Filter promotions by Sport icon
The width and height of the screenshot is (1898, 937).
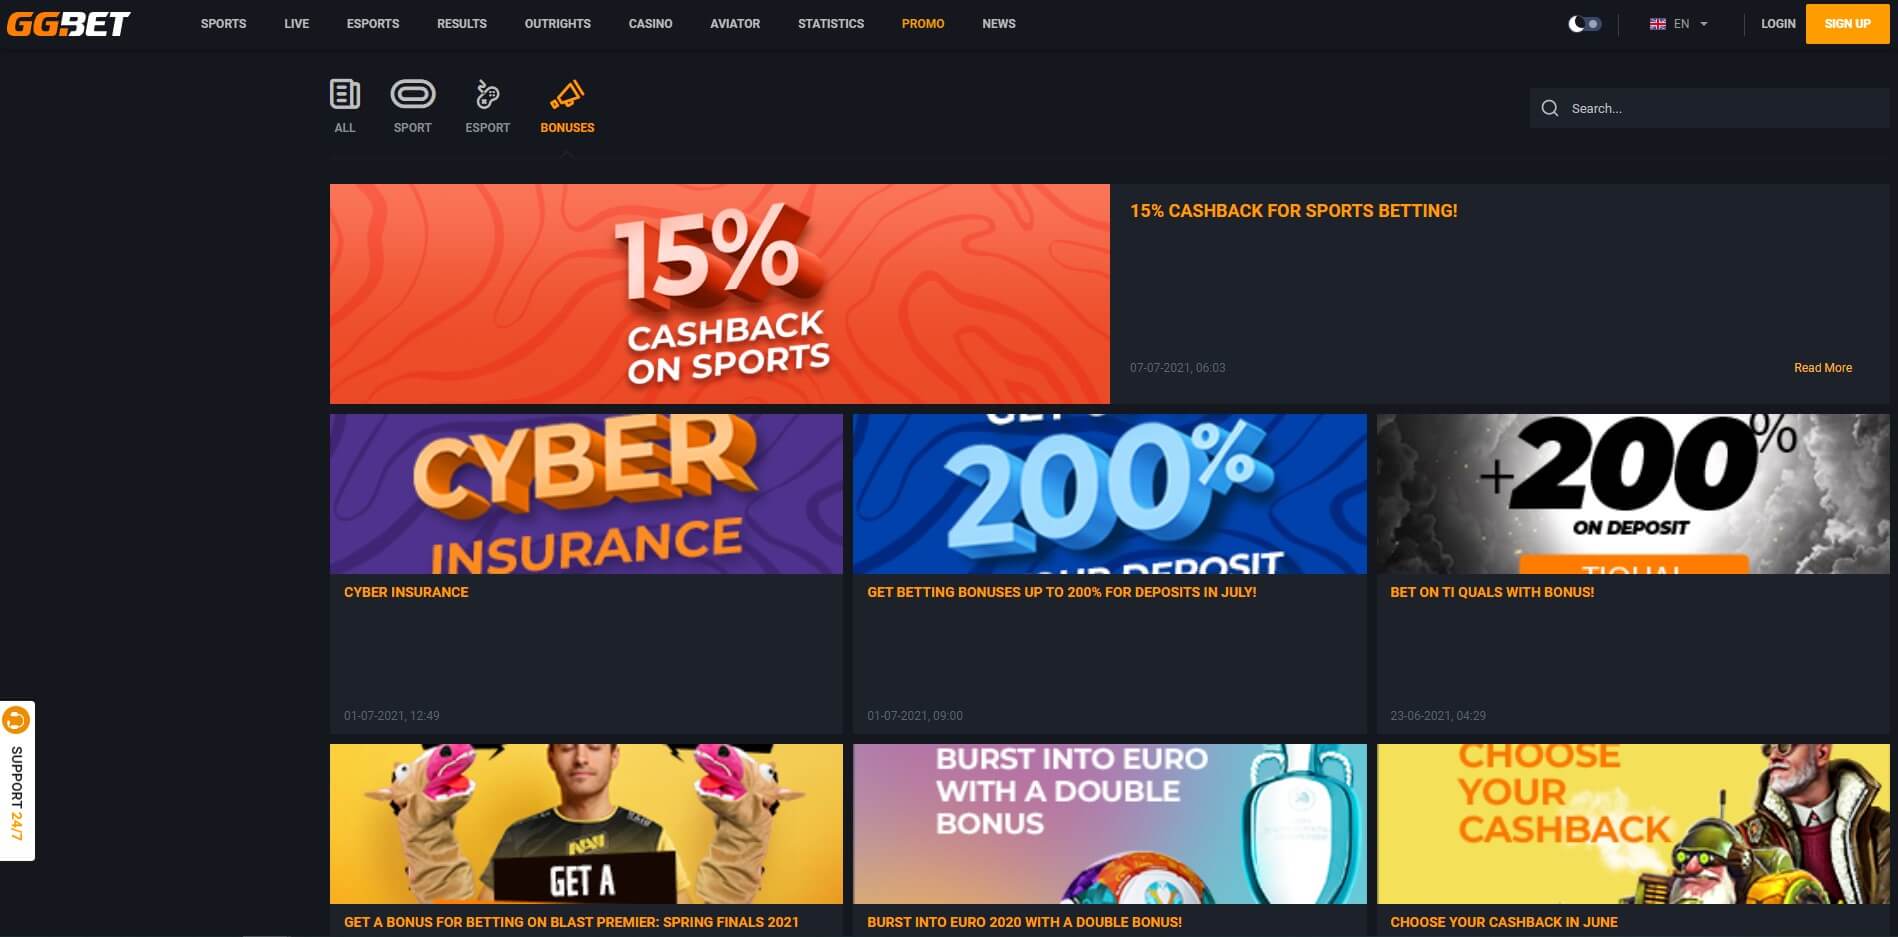pos(413,94)
